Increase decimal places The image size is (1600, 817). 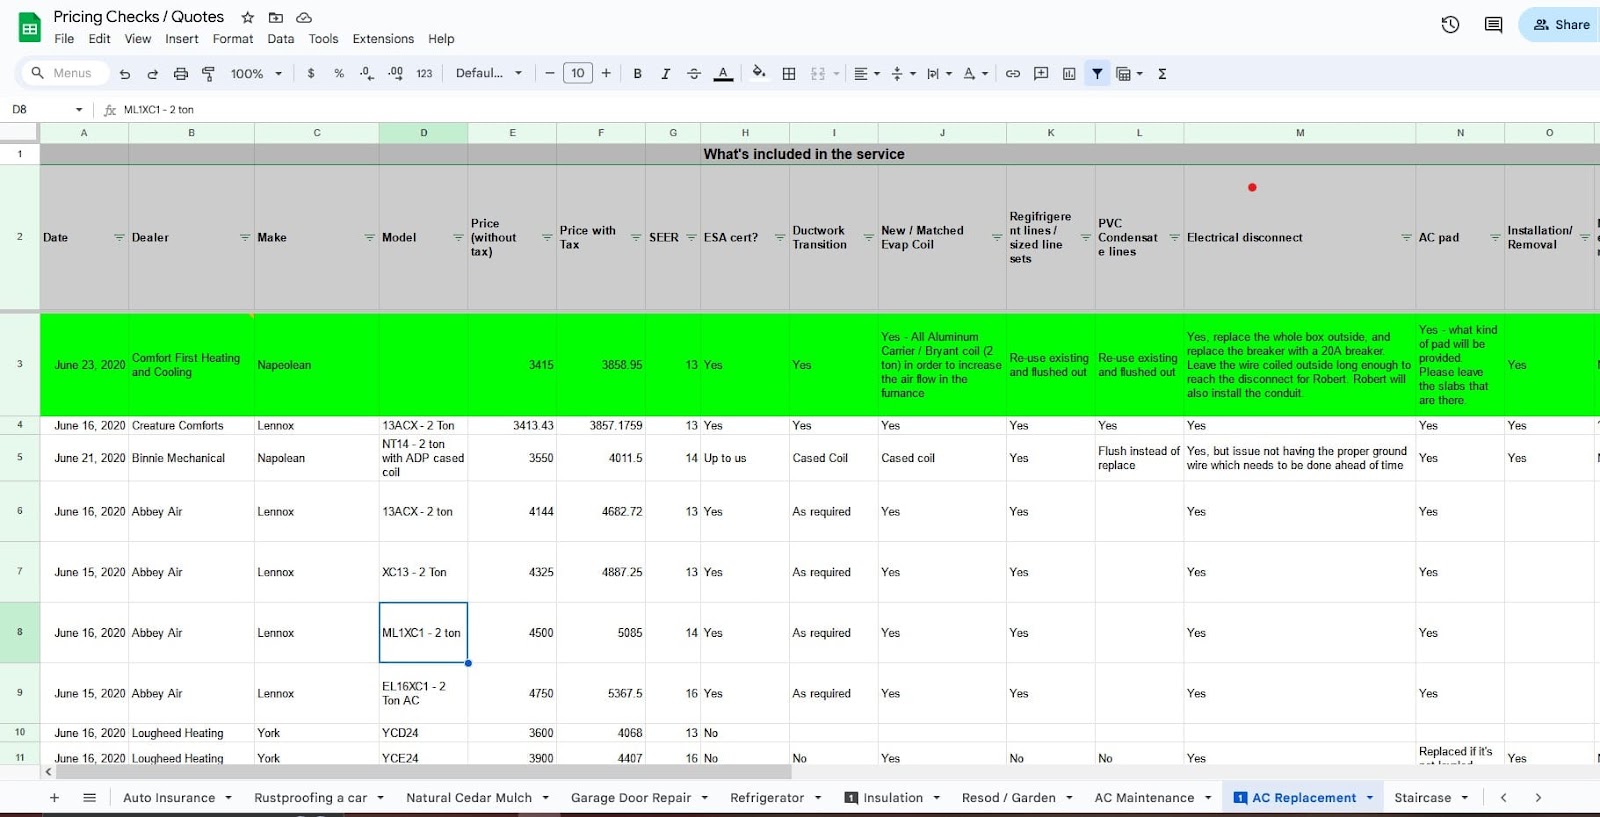[x=396, y=74]
